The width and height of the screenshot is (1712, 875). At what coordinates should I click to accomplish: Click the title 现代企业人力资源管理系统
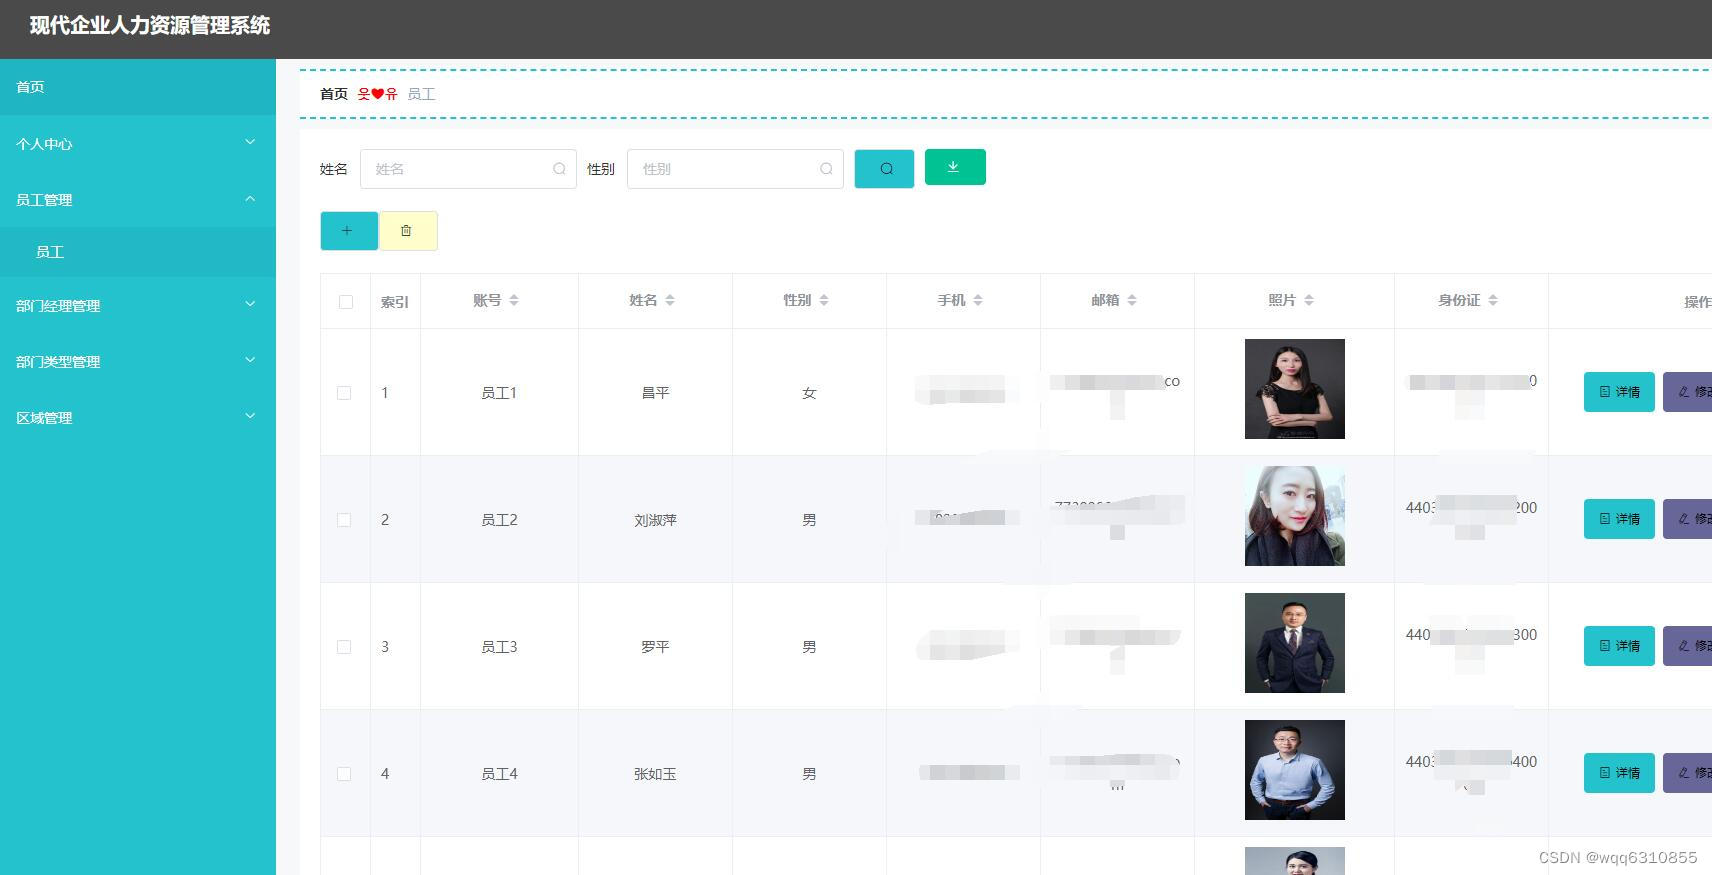tap(150, 26)
